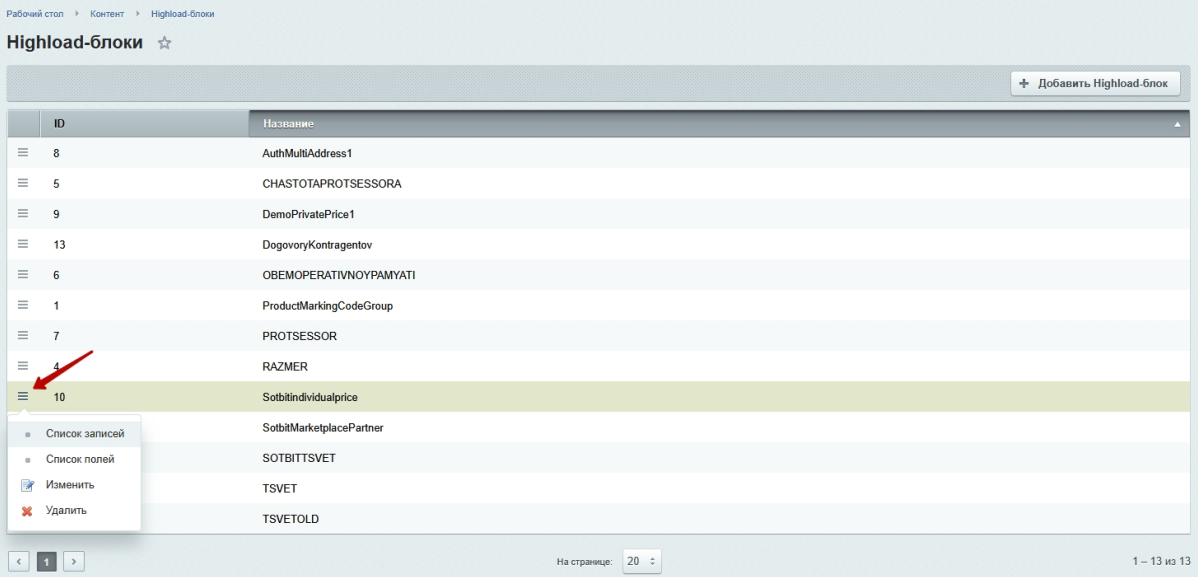Click the 'Контент' breadcrumb link
Image resolution: width=1198 pixels, height=577 pixels.
(x=120, y=14)
